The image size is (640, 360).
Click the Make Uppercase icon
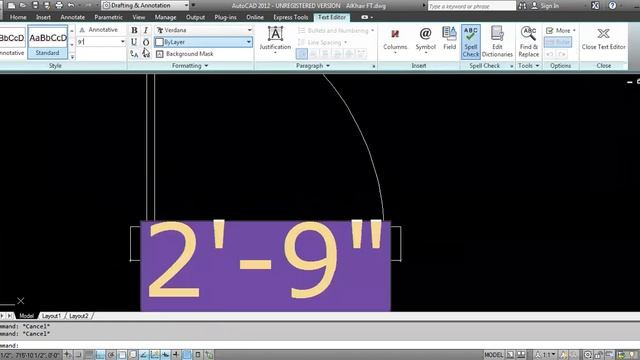(134, 54)
